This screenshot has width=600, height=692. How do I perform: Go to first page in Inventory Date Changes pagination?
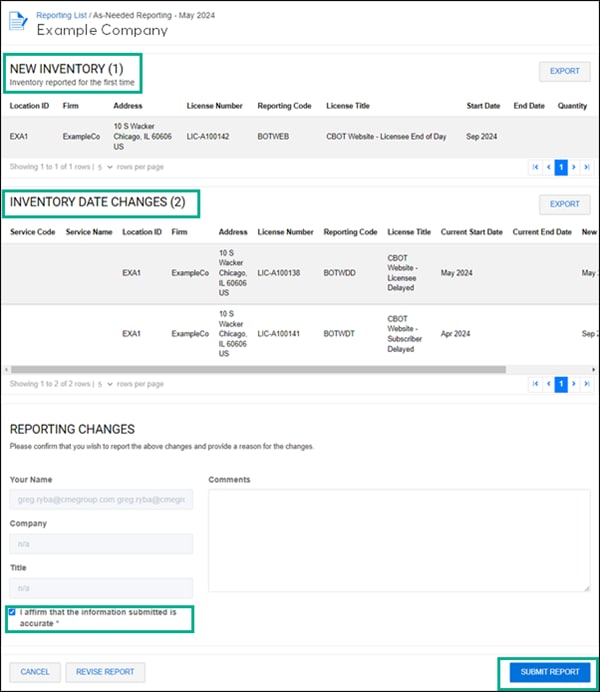coord(535,384)
